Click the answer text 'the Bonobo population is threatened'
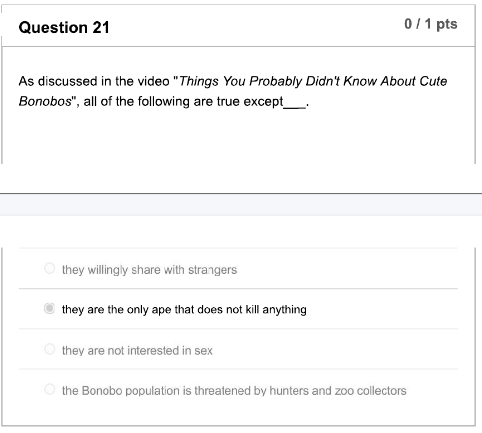 156,391
